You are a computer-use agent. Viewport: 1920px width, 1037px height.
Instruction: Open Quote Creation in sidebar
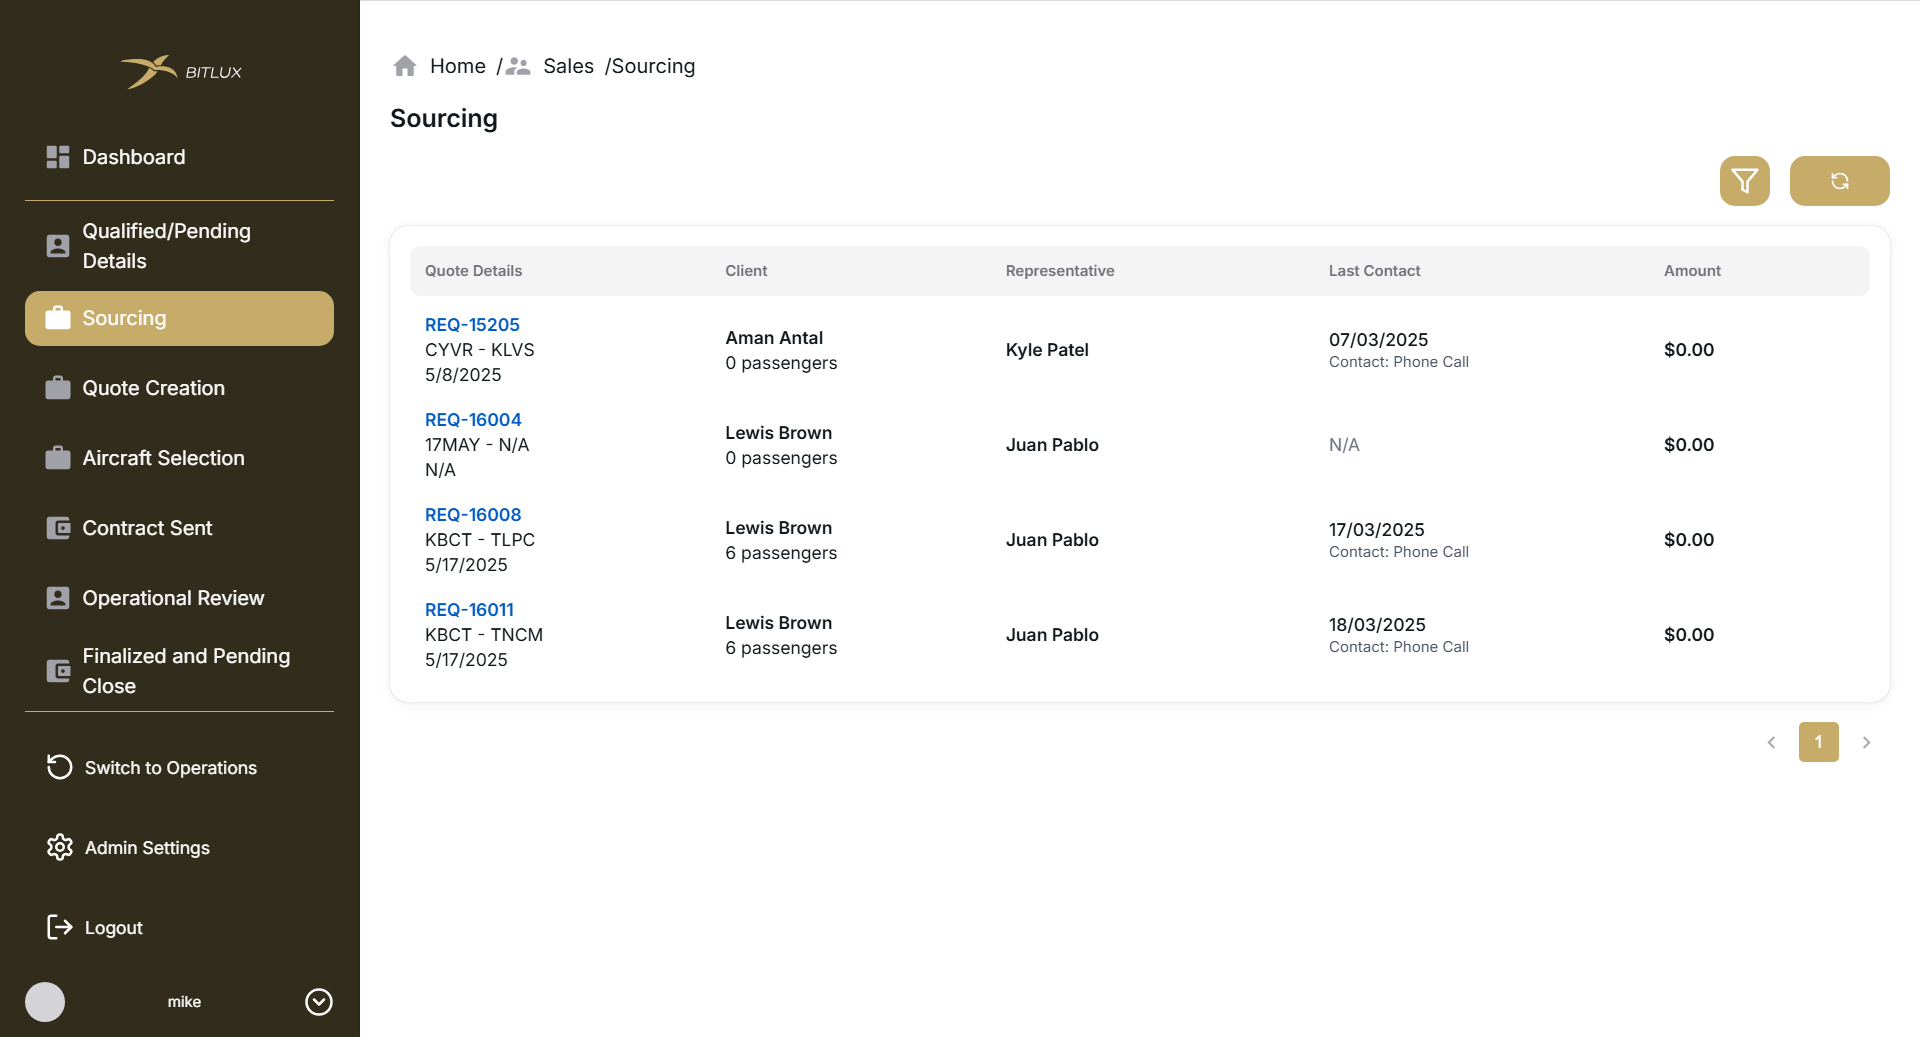point(153,388)
